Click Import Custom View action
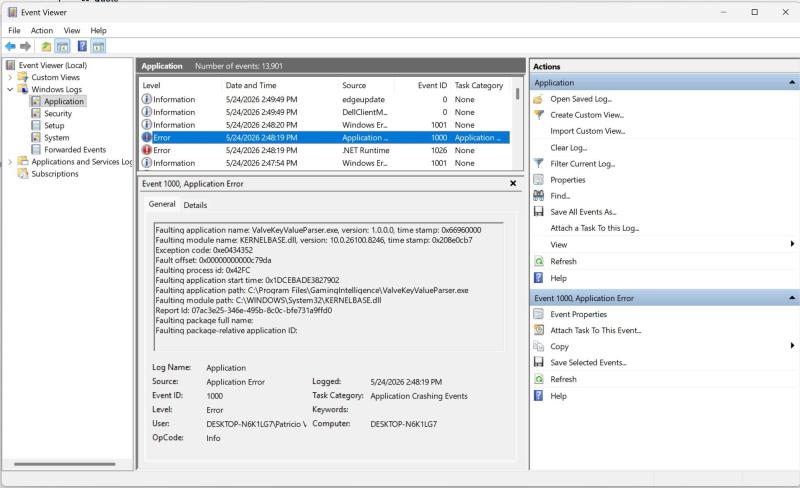This screenshot has height=488, width=800. point(588,131)
